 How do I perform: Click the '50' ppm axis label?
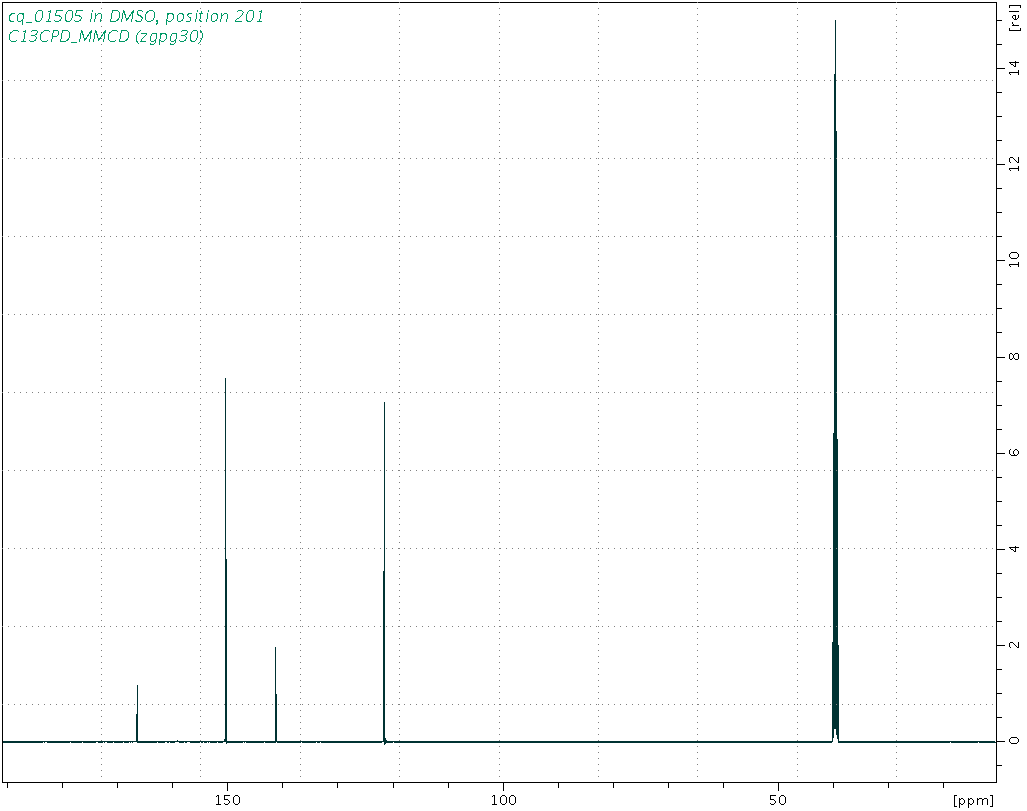[x=778, y=800]
